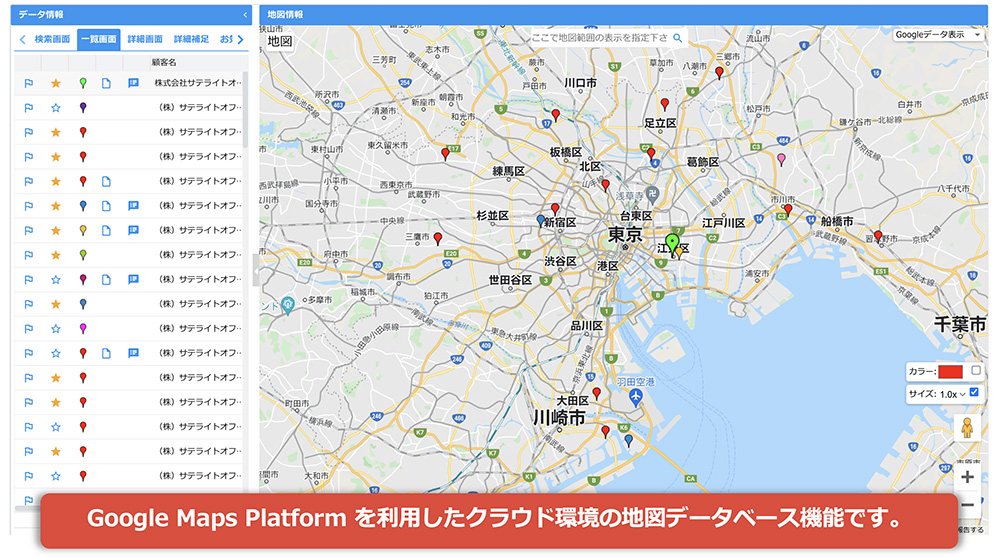This screenshot has height=559, width=1000.
Task: Click the 地図 map type button
Action: [279, 41]
